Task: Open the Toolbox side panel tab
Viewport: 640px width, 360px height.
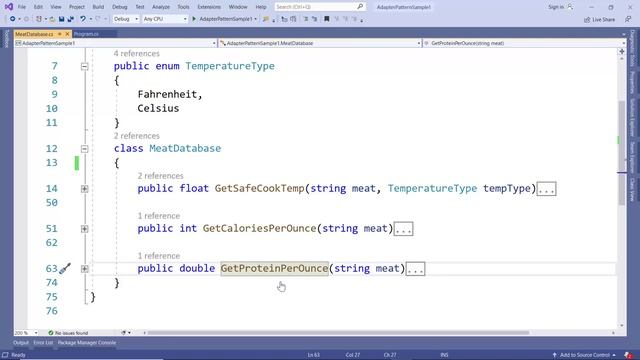Action: coord(7,39)
